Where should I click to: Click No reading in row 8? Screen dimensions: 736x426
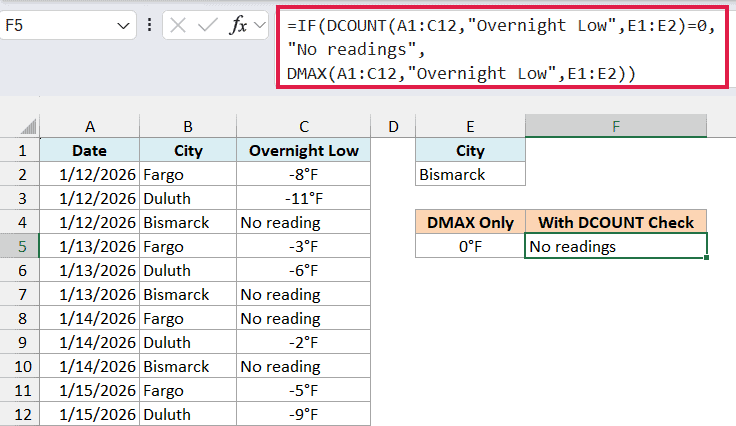(304, 319)
